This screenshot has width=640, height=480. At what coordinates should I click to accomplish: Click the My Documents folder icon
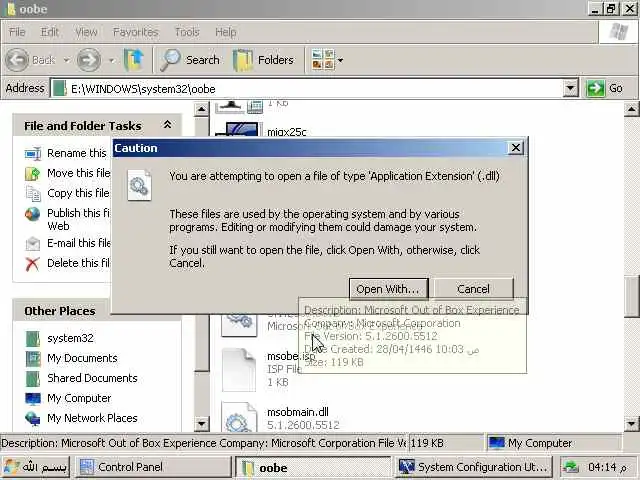click(x=33, y=358)
